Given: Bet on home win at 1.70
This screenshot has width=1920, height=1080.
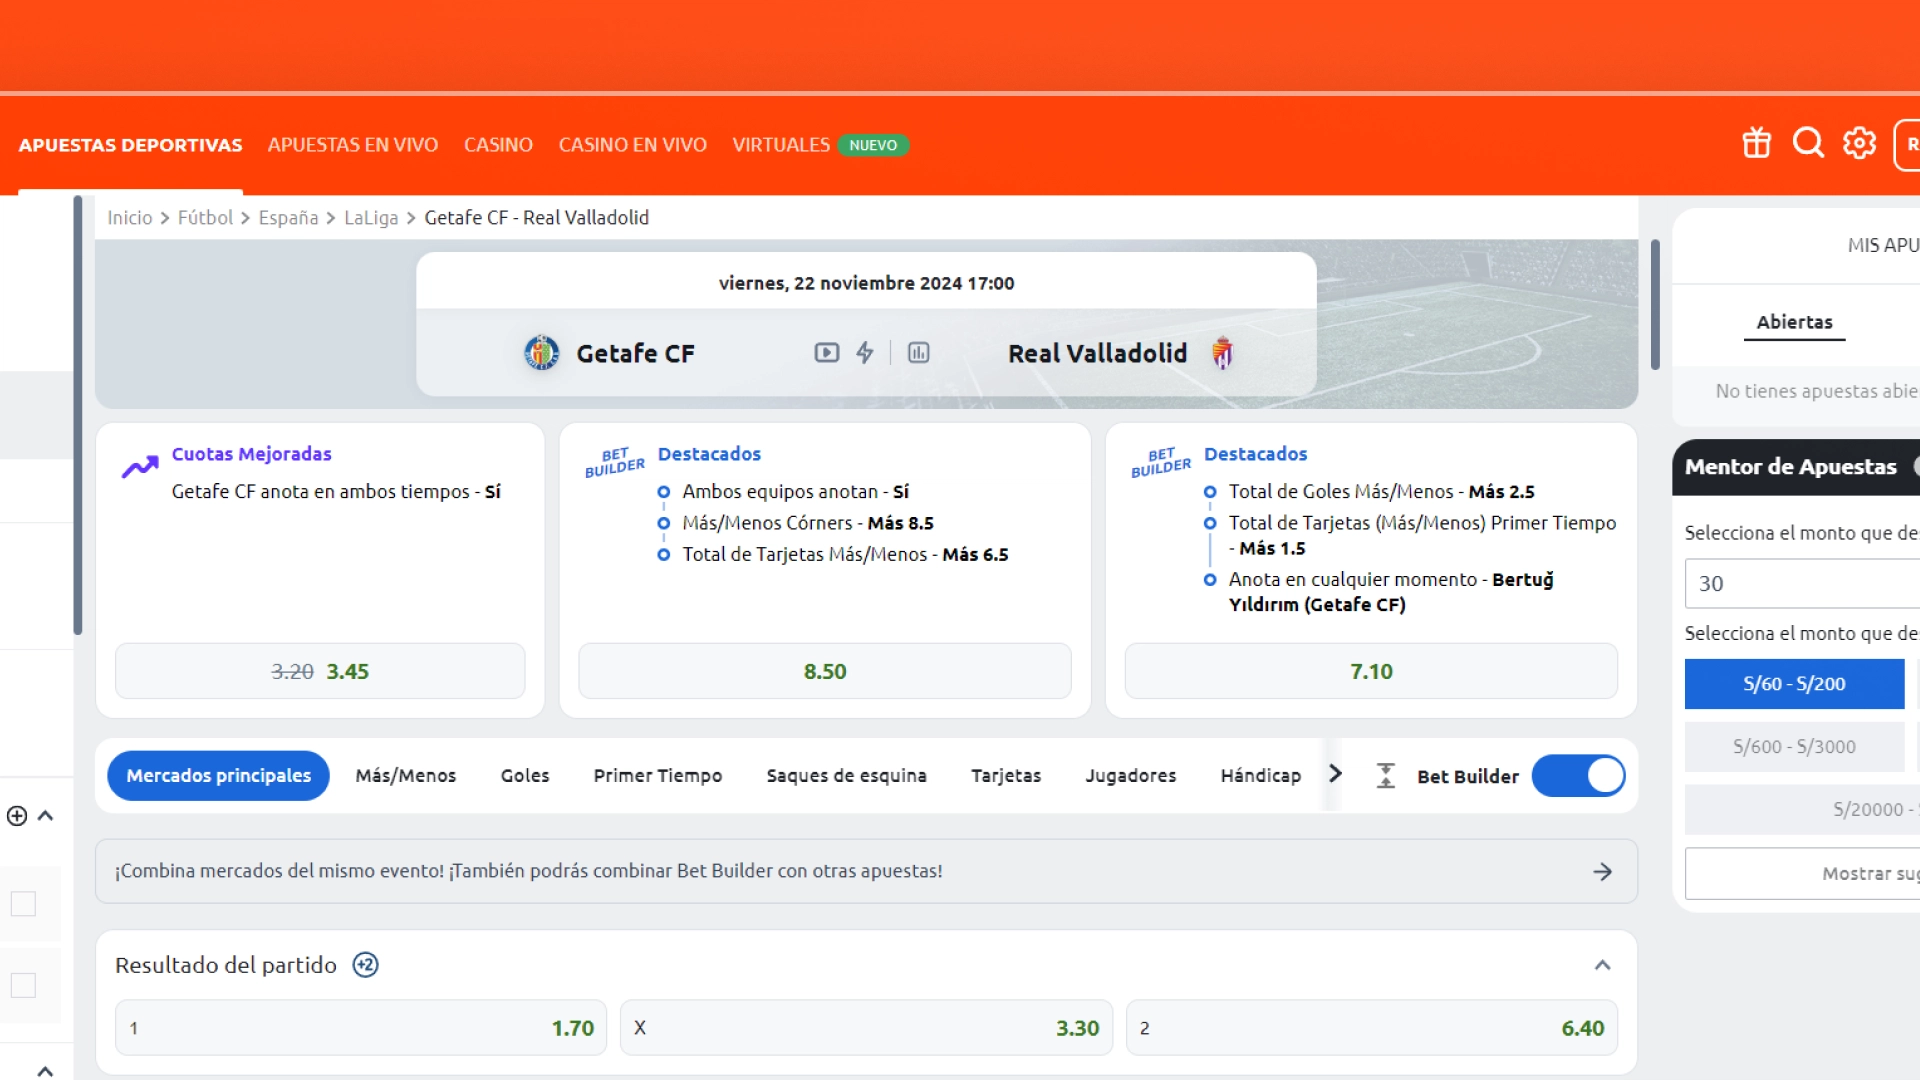Looking at the screenshot, I should 361,1028.
